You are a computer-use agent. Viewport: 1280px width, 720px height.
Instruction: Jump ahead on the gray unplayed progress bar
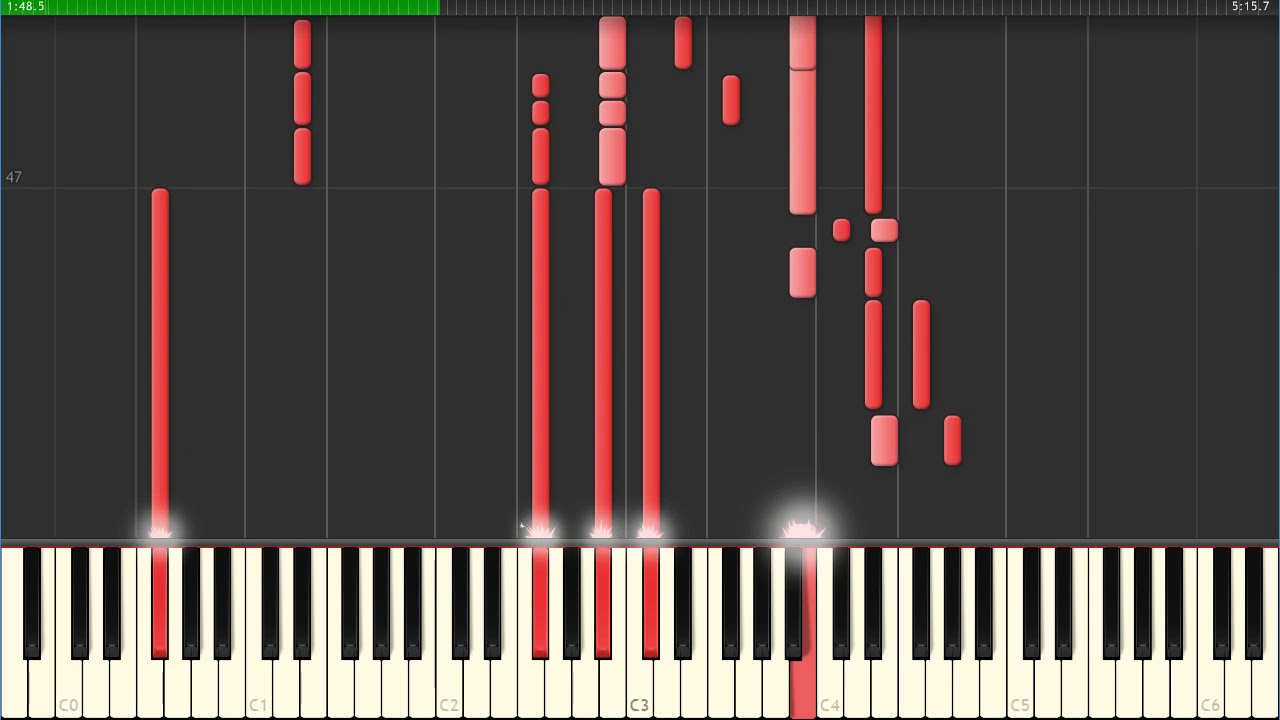(x=860, y=7)
